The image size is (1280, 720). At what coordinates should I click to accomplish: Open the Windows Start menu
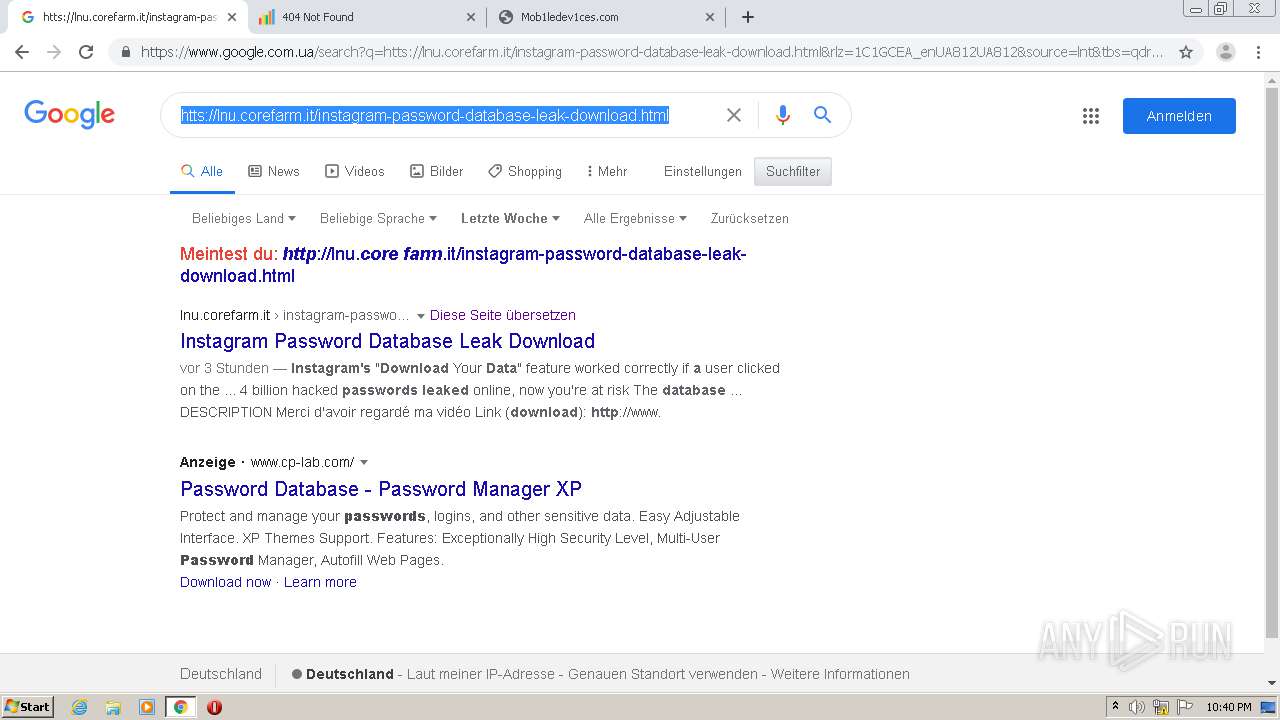pyautogui.click(x=27, y=707)
